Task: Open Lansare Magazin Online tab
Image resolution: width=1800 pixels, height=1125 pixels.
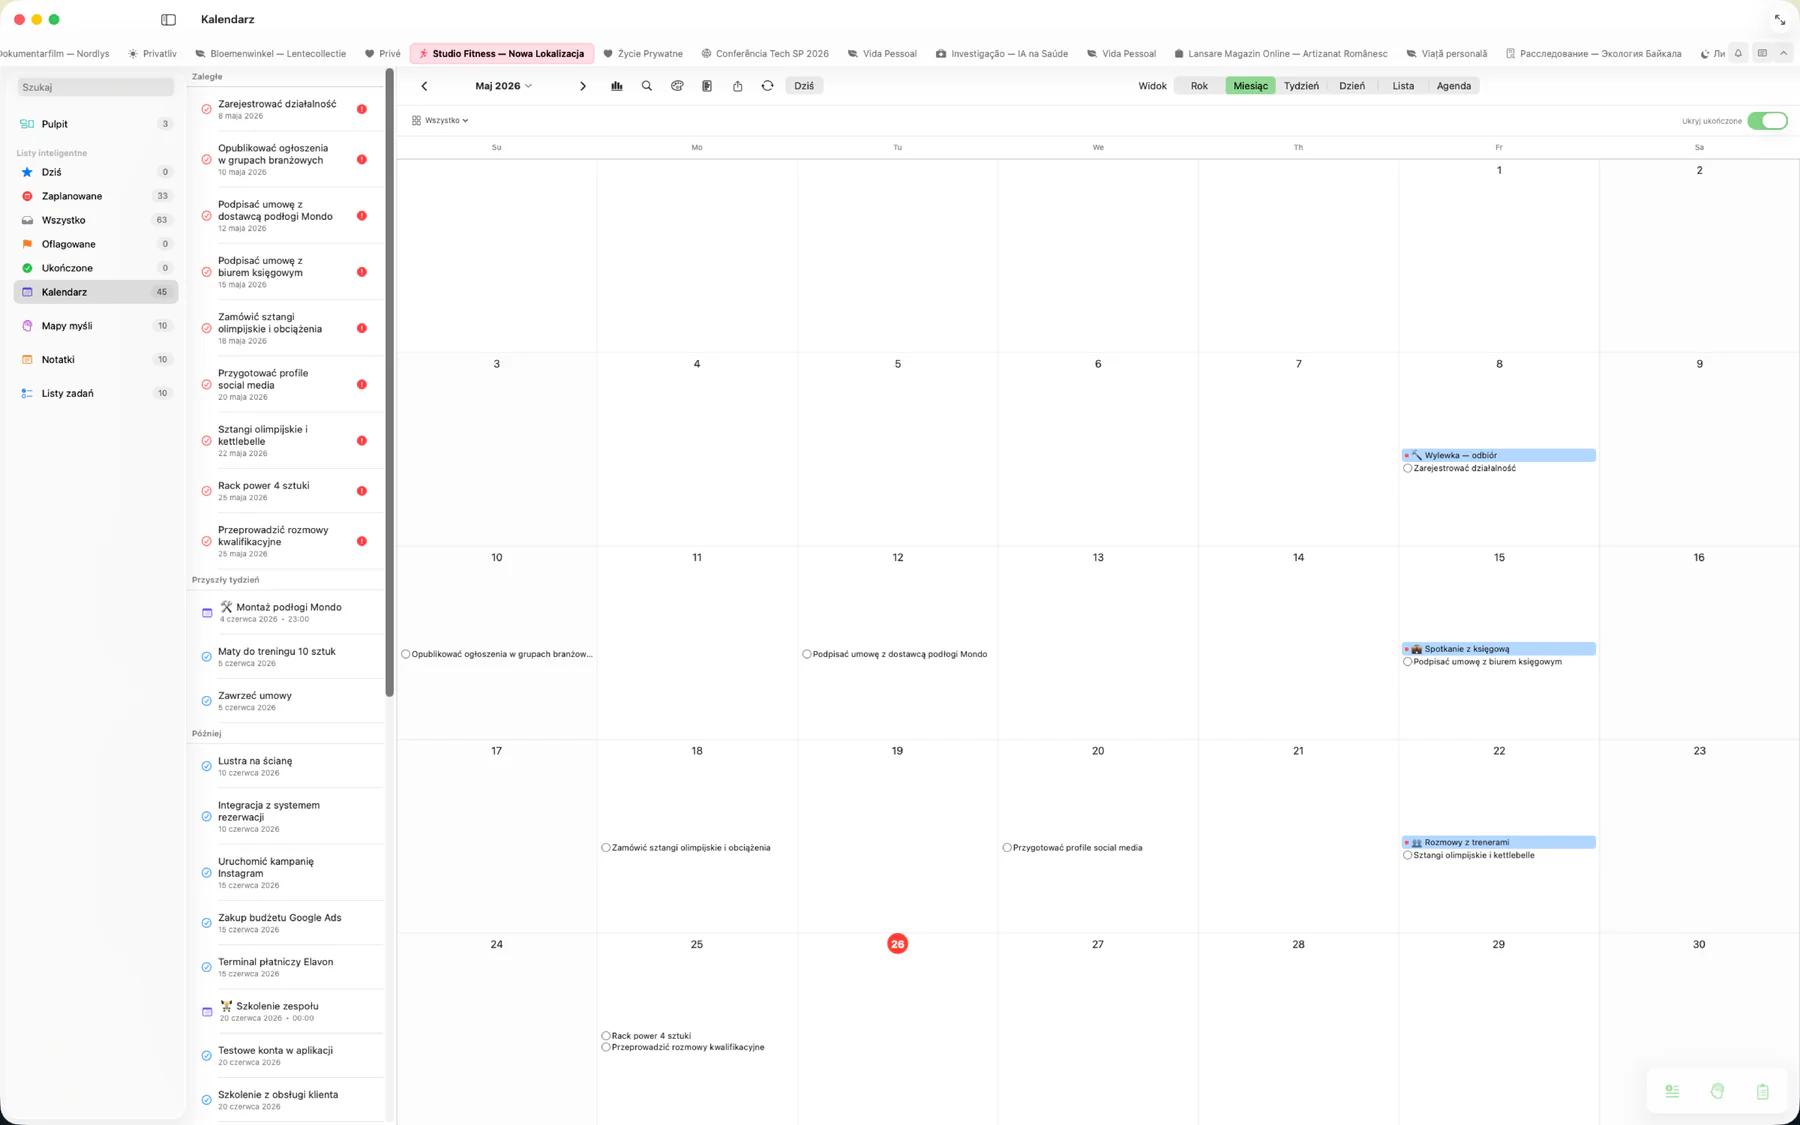Action: coord(1280,54)
